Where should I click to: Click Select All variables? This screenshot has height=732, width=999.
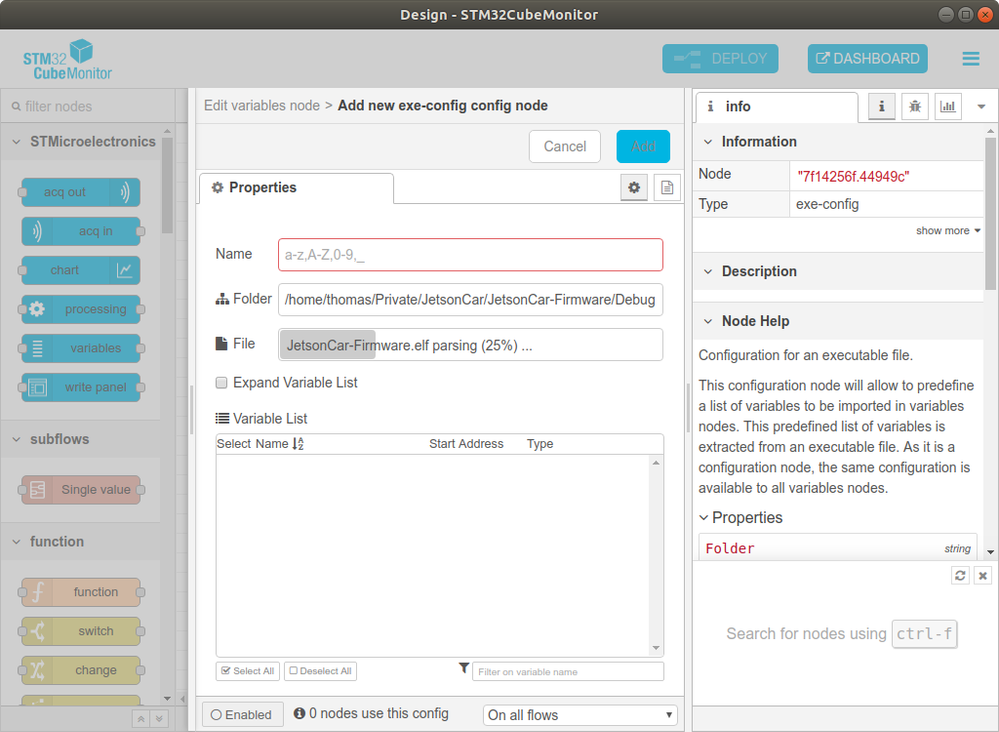tap(247, 671)
